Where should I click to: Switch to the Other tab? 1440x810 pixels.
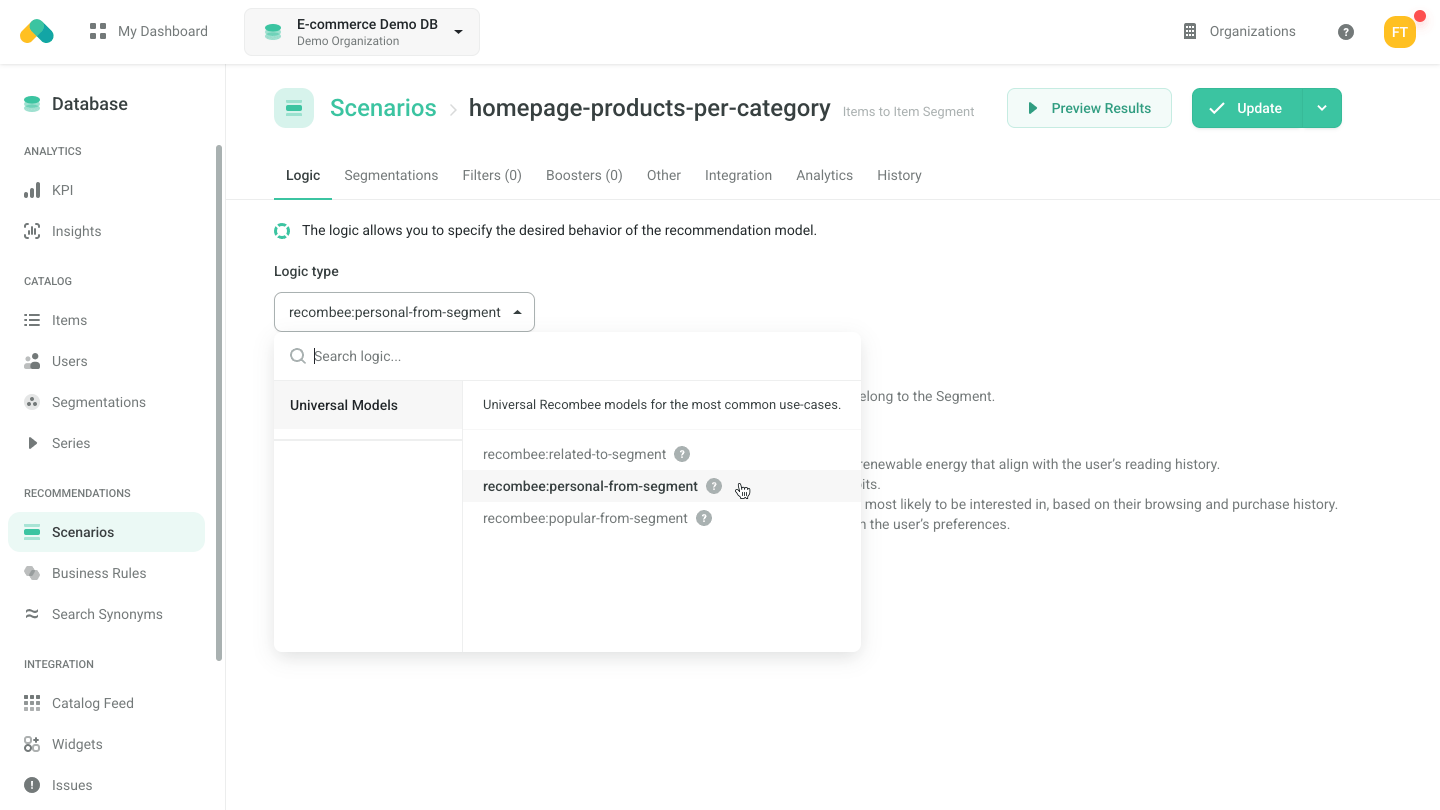(664, 175)
